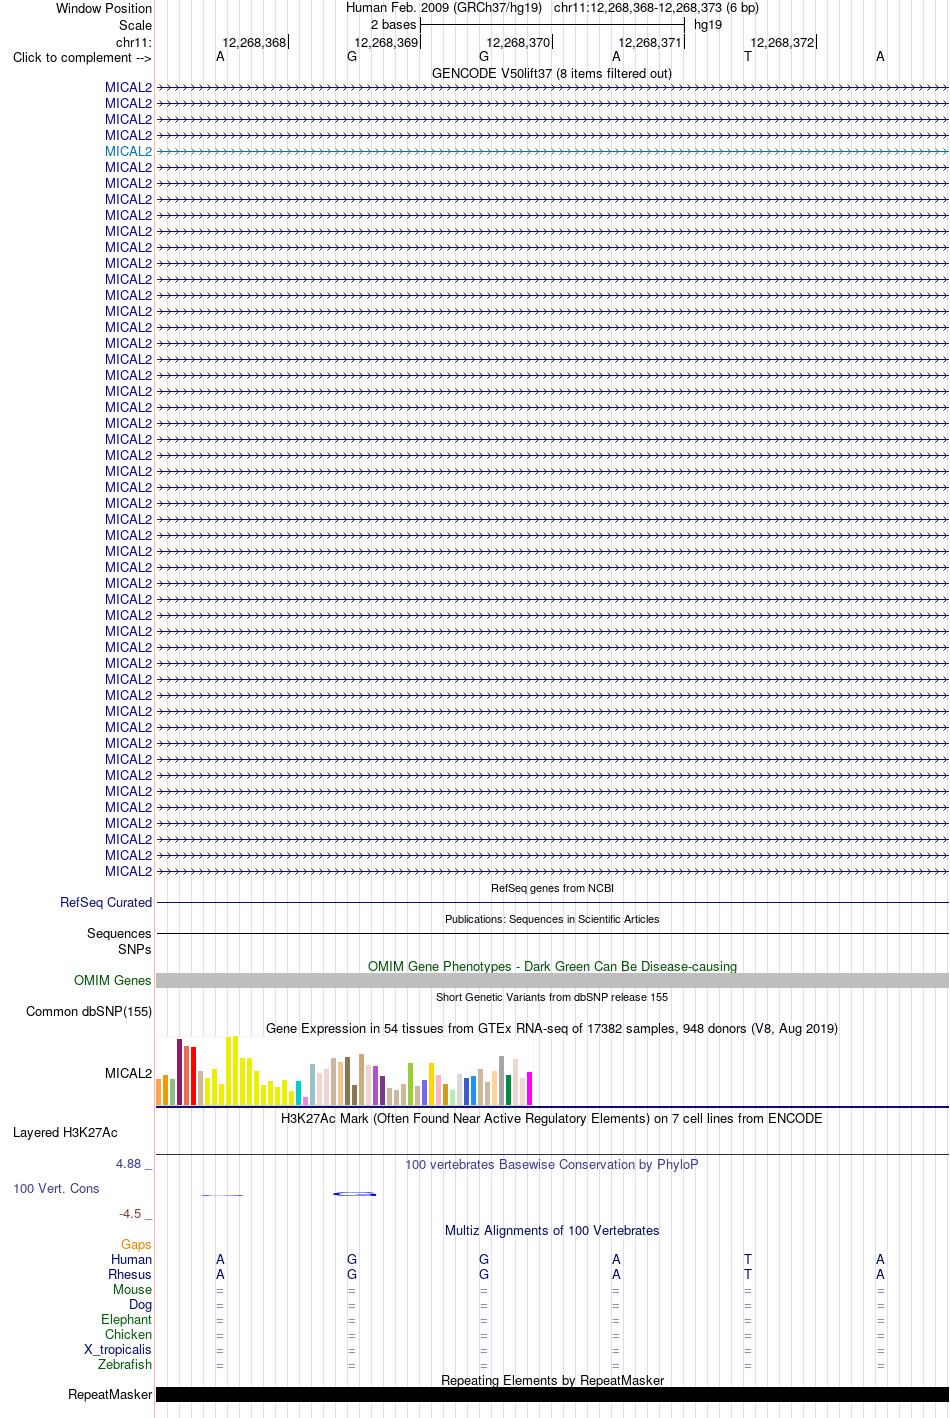This screenshot has width=950, height=1418.
Task: Click the Gaps label in Multiz track
Action: click(136, 1244)
